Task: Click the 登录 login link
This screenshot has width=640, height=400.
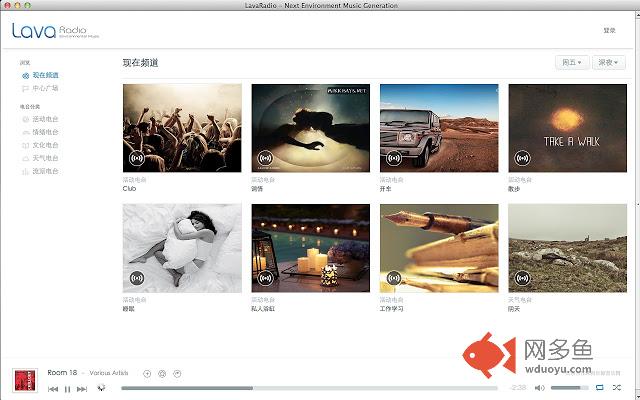Action: [609, 30]
